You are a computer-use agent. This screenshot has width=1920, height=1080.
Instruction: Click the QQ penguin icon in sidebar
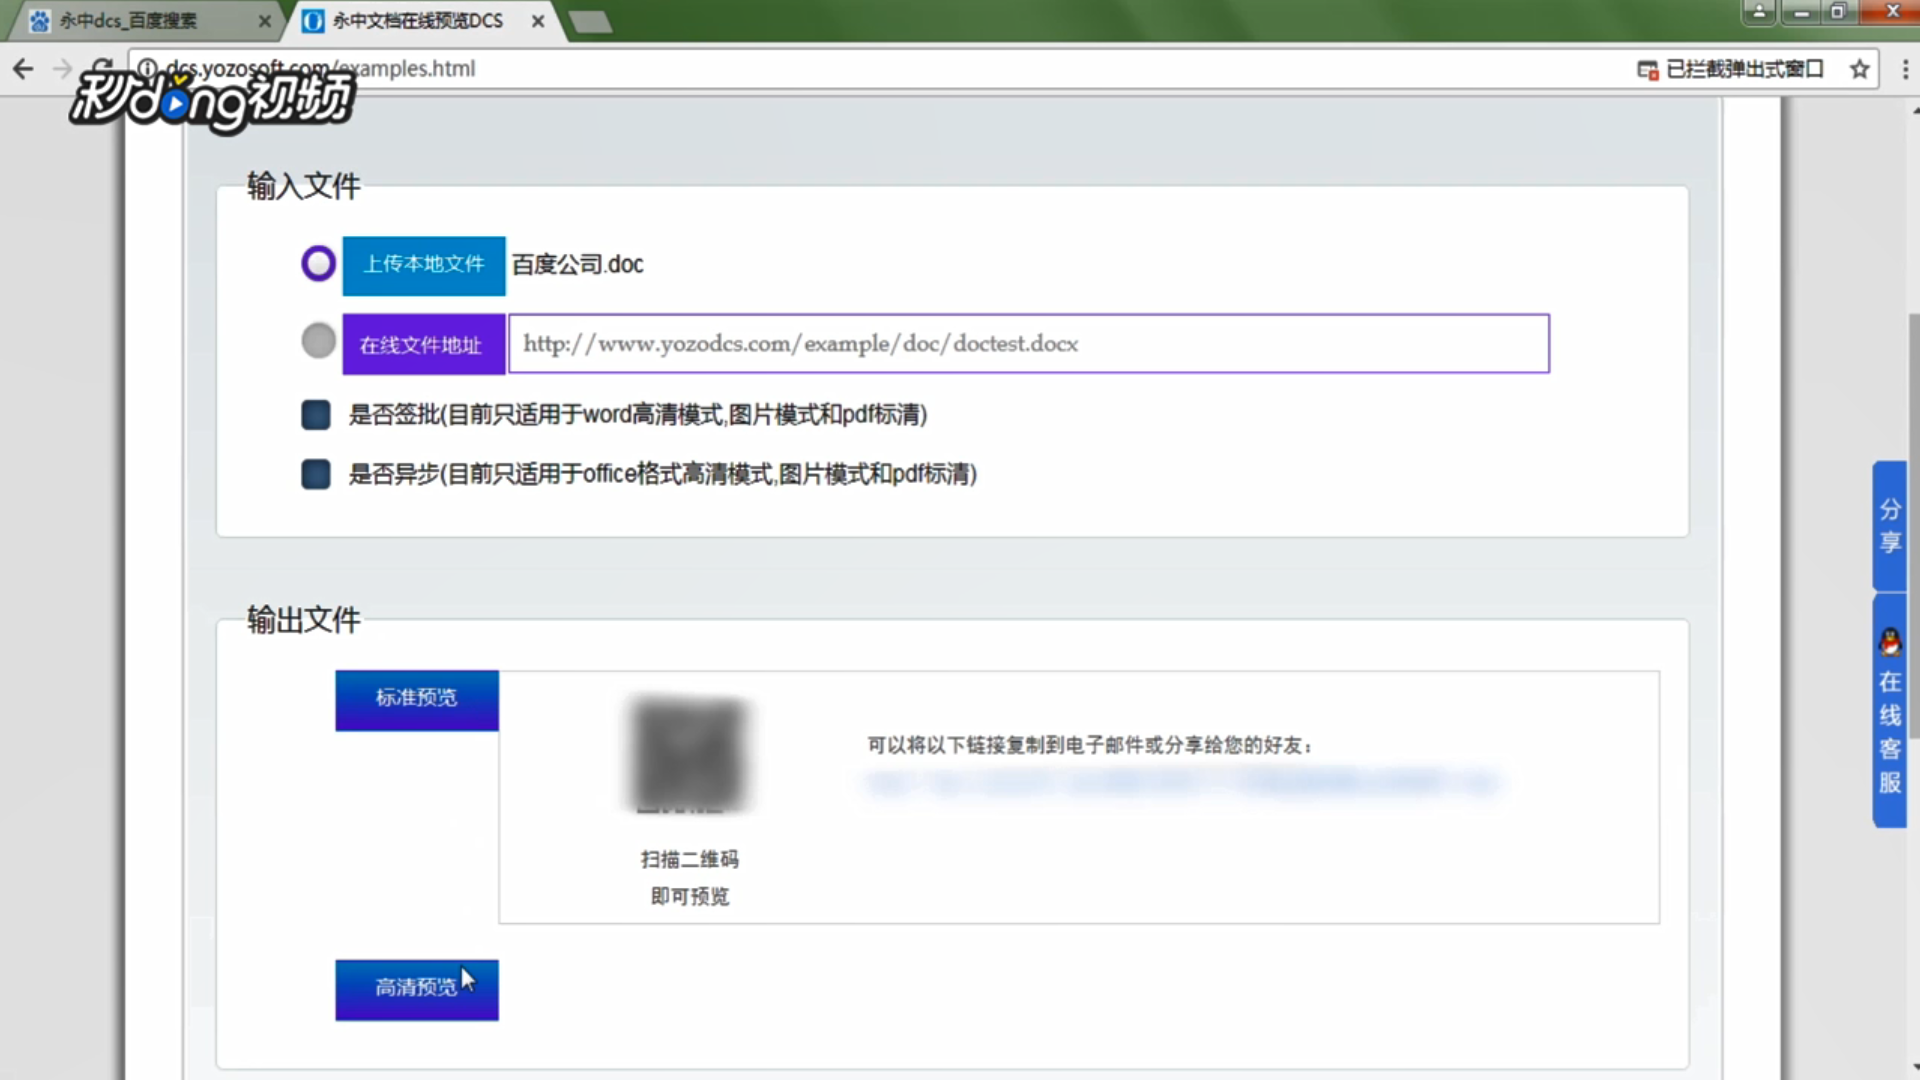coord(1890,641)
